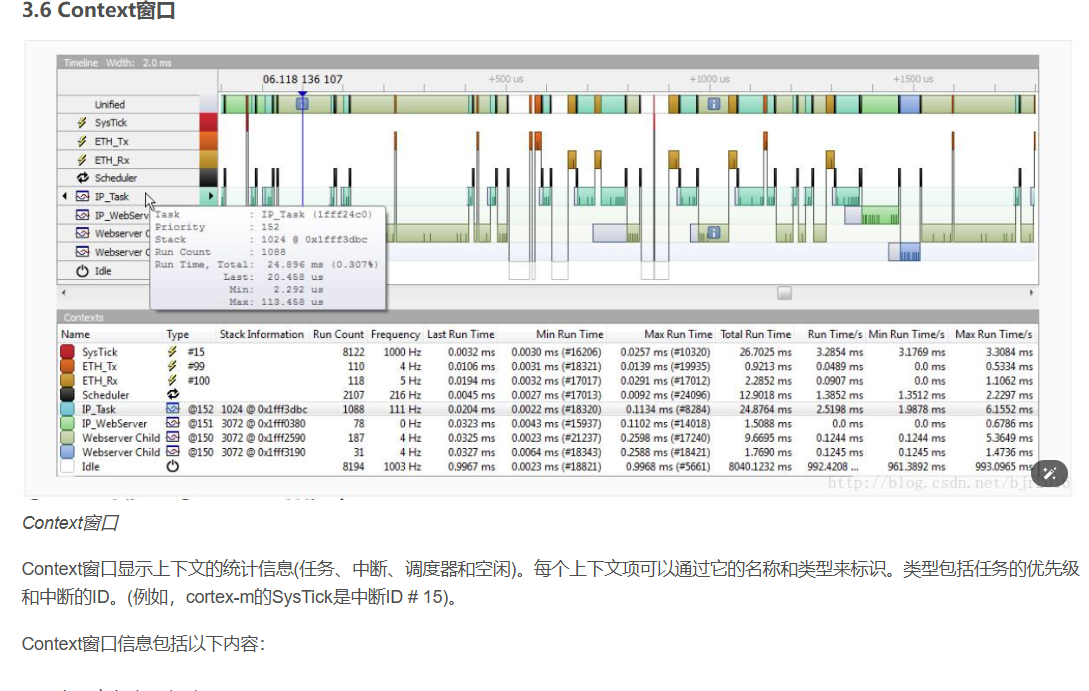Click the Total Run Time column header
The image size is (1089, 691).
(756, 335)
